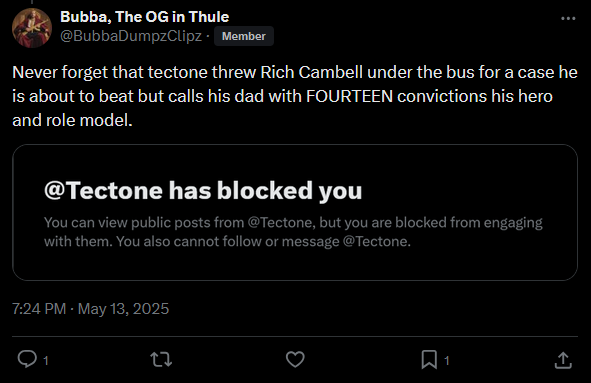Open the display name 'Bubba, The OG in Thule'
The height and width of the screenshot is (383, 591).
pyautogui.click(x=144, y=17)
